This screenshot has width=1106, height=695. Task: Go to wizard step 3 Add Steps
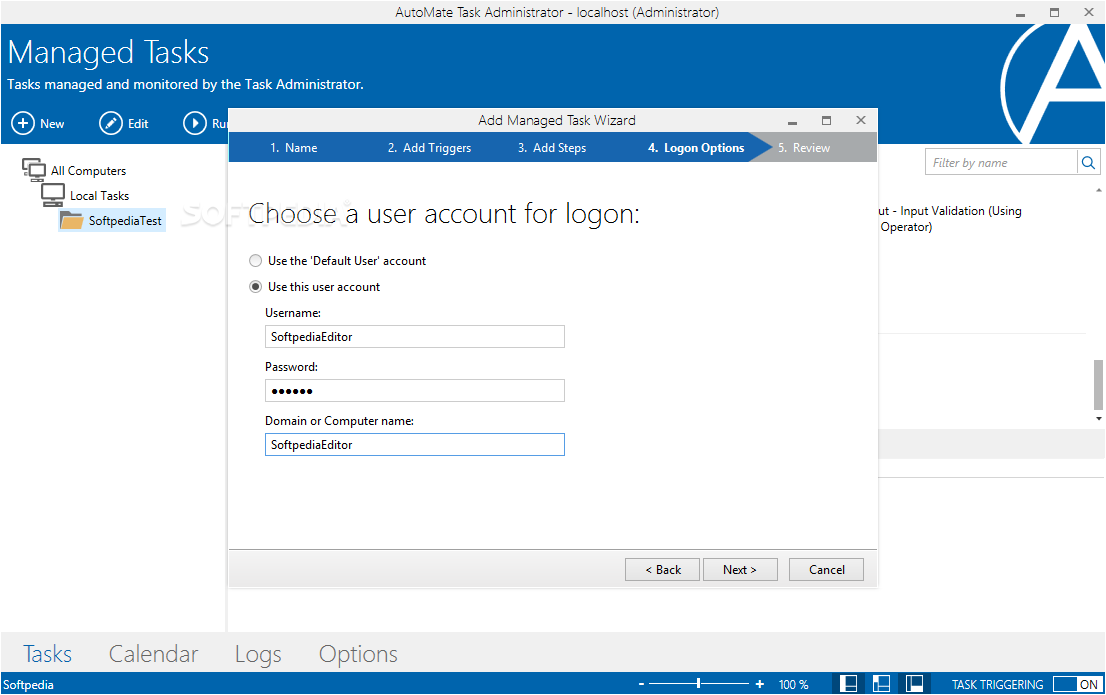[x=552, y=148]
